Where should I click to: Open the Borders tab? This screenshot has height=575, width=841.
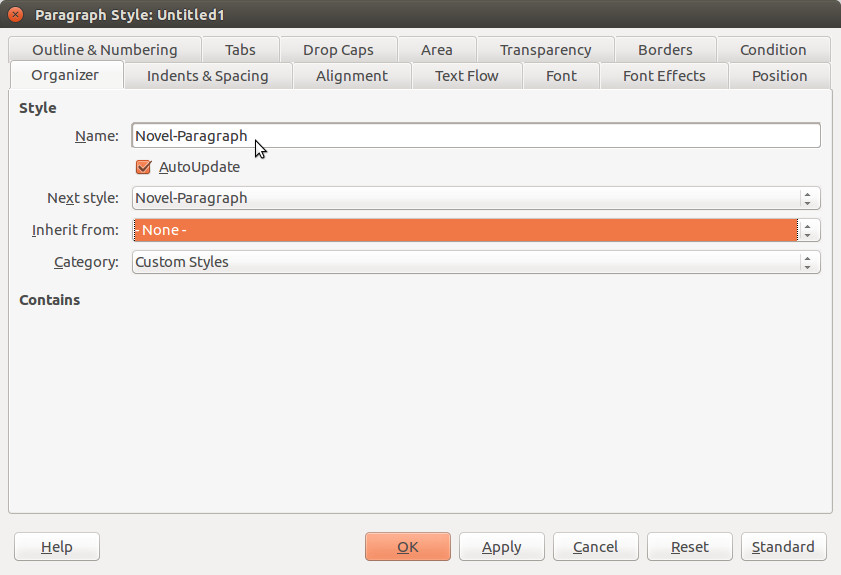click(x=665, y=50)
